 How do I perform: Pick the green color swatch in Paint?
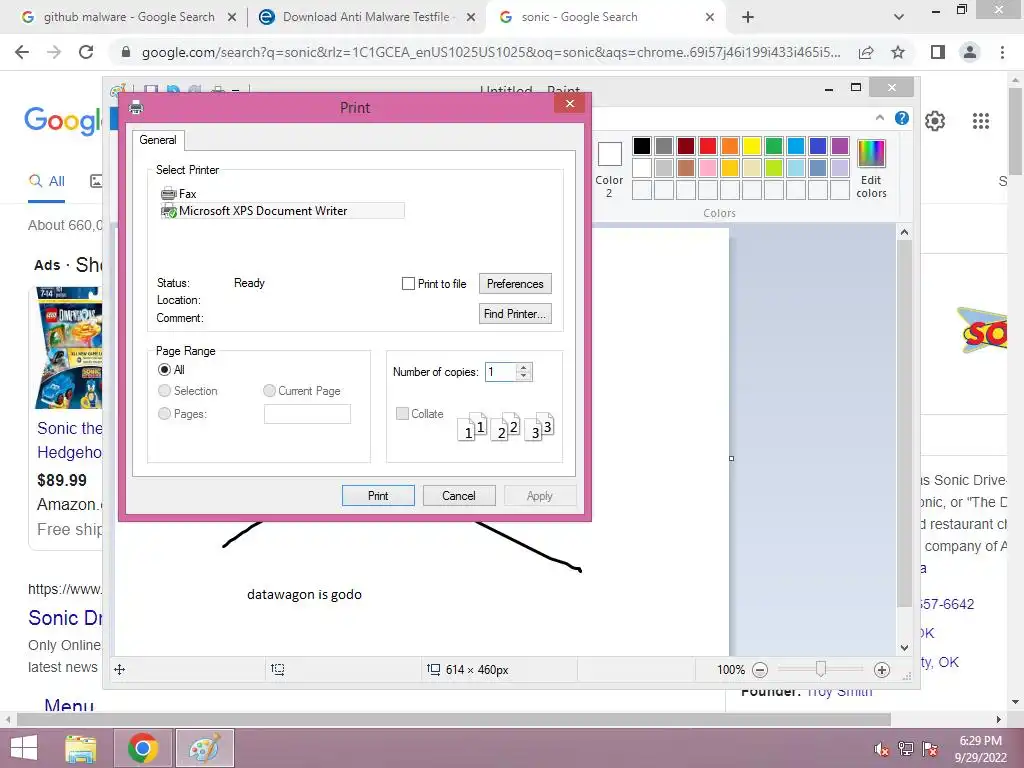tap(773, 146)
